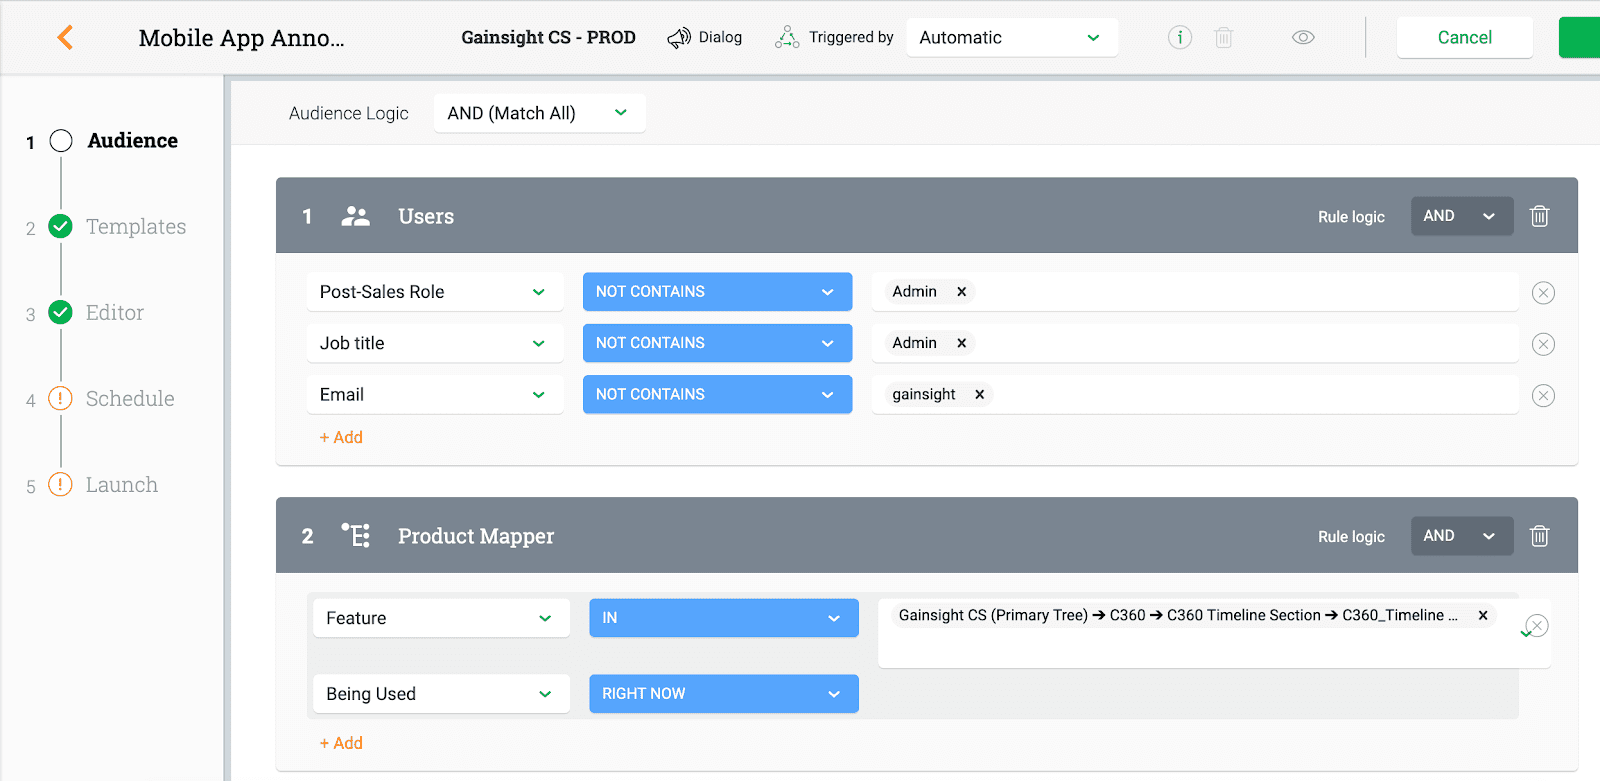The width and height of the screenshot is (1600, 781).
Task: Remove the gainsight tag from Email
Action: click(x=980, y=395)
